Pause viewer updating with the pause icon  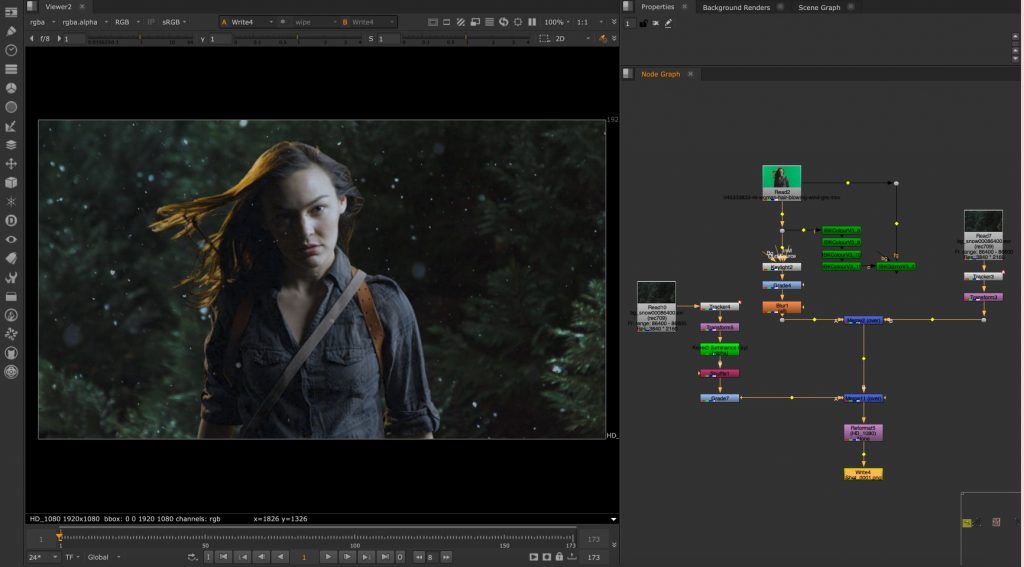pyautogui.click(x=532, y=22)
